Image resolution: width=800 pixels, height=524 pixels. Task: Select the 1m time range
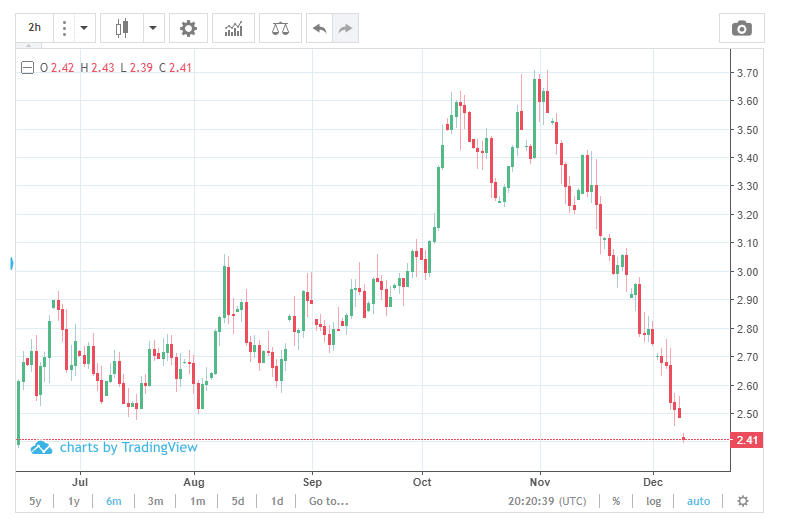(197, 501)
